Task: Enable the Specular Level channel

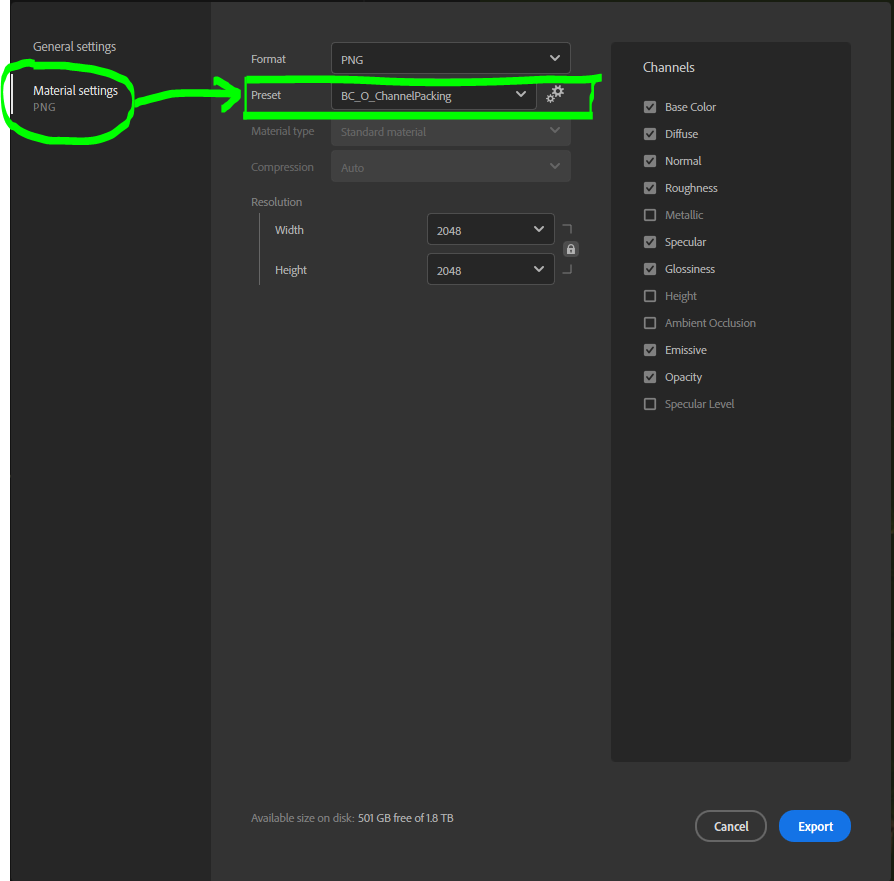Action: 649,404
